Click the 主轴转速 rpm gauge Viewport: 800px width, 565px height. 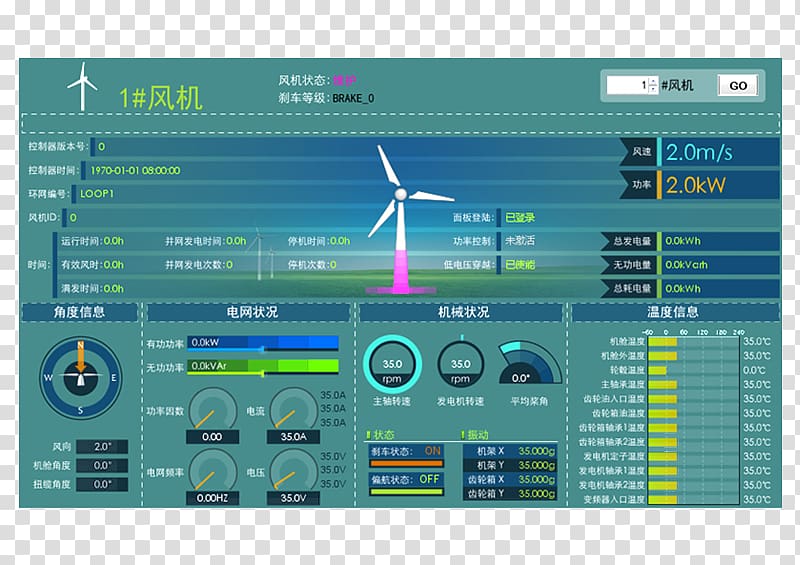(x=392, y=364)
